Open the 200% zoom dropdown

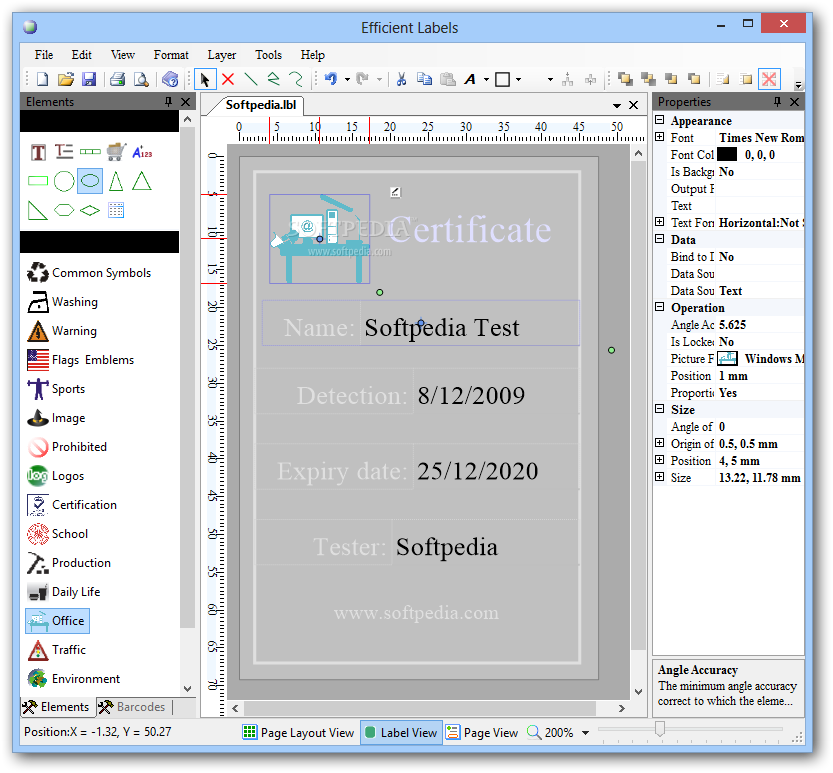585,733
